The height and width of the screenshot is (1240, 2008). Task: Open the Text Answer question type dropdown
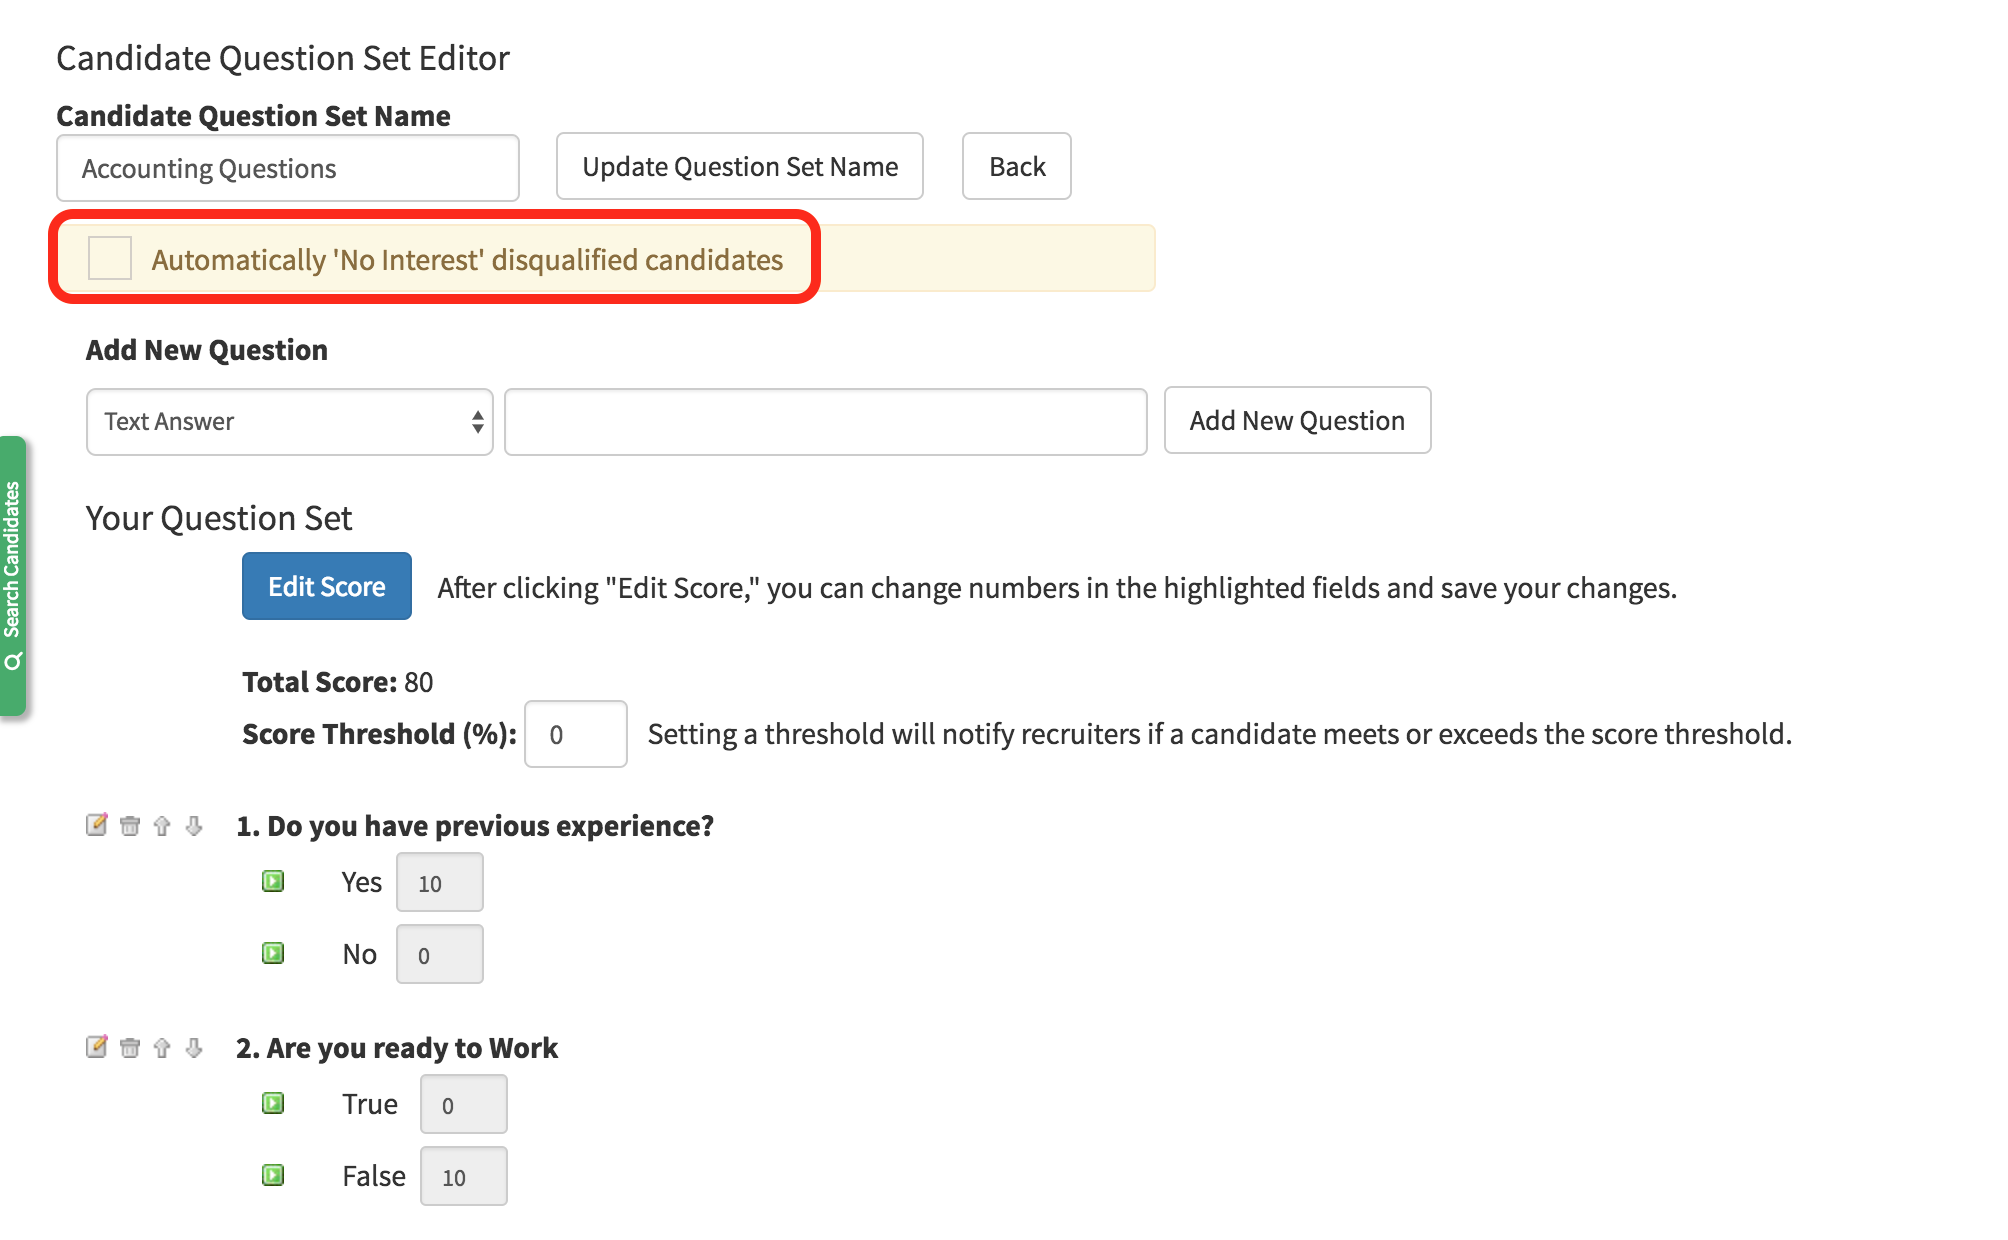point(289,421)
